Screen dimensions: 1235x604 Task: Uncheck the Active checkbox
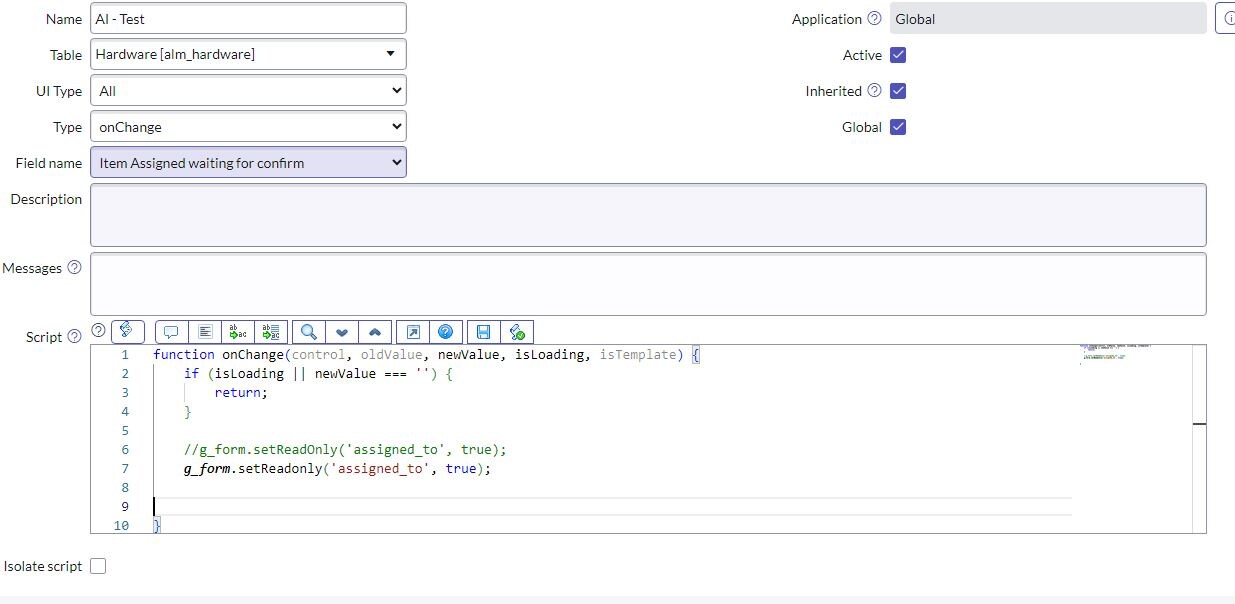click(x=898, y=55)
